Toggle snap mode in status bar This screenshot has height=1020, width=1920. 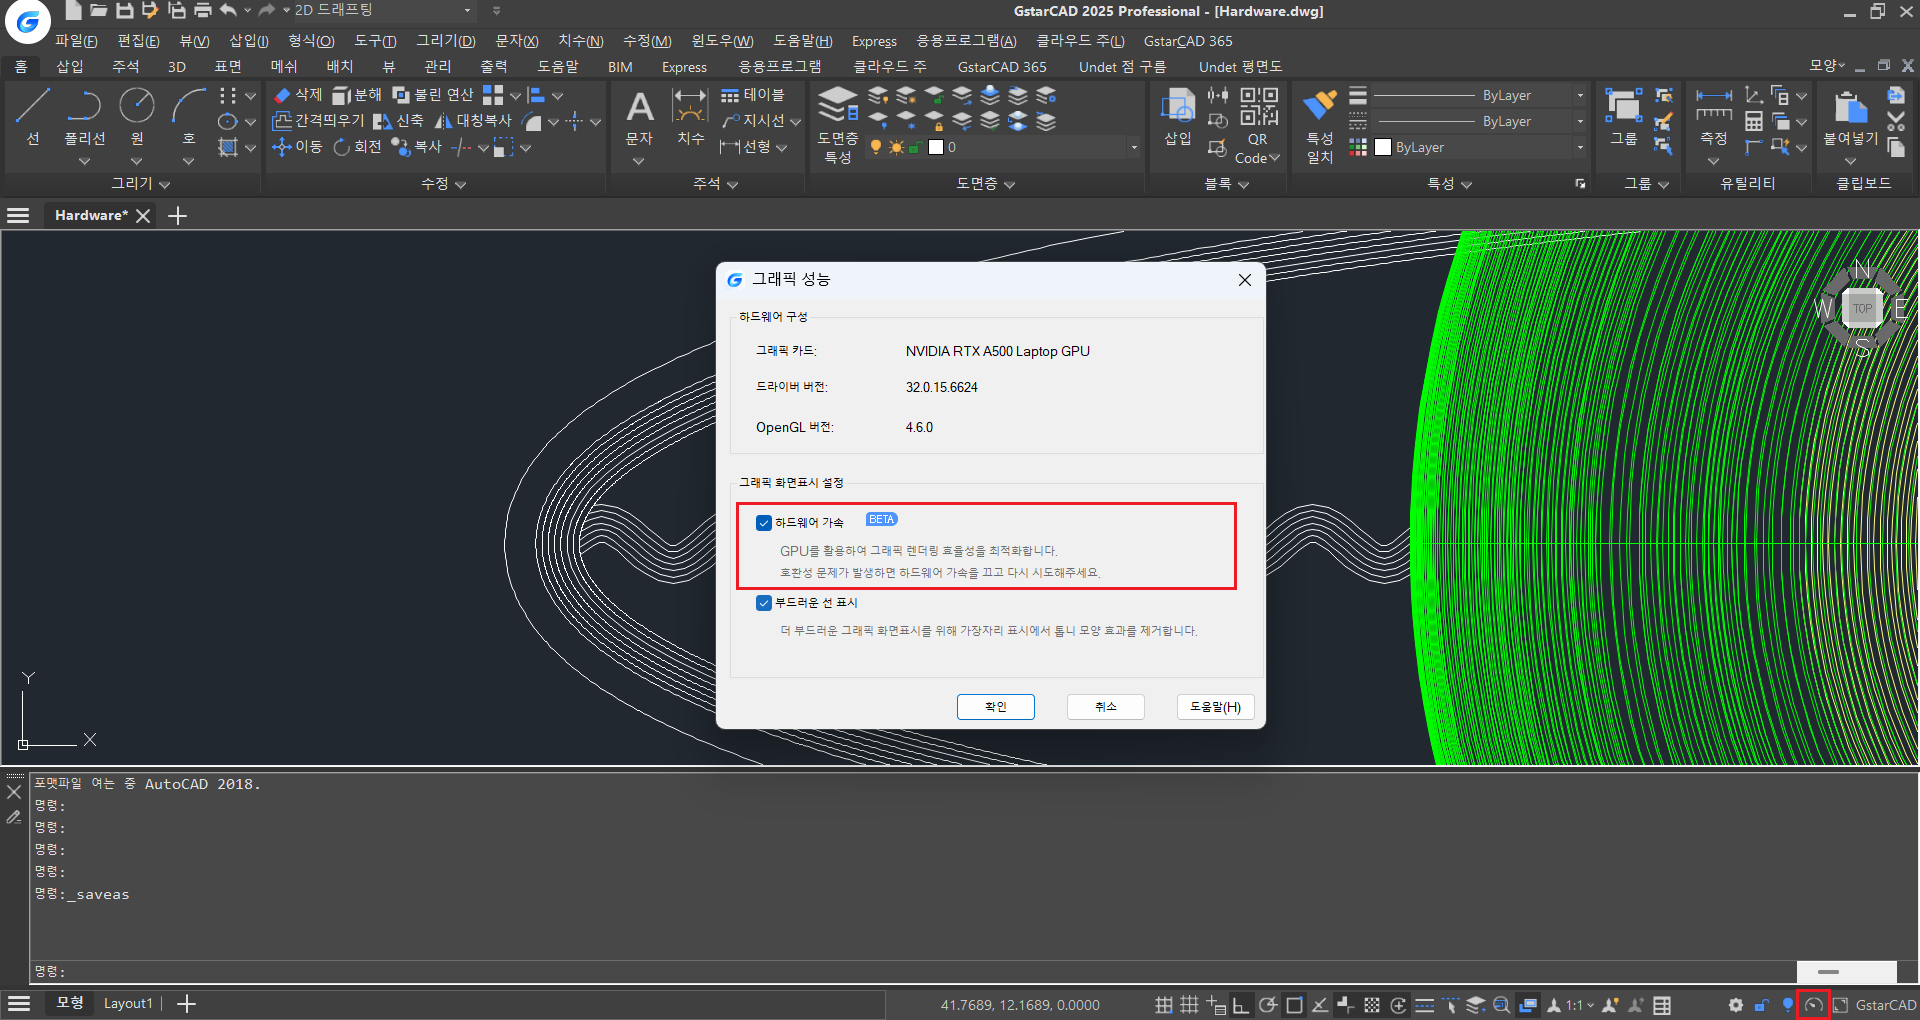(1163, 1005)
